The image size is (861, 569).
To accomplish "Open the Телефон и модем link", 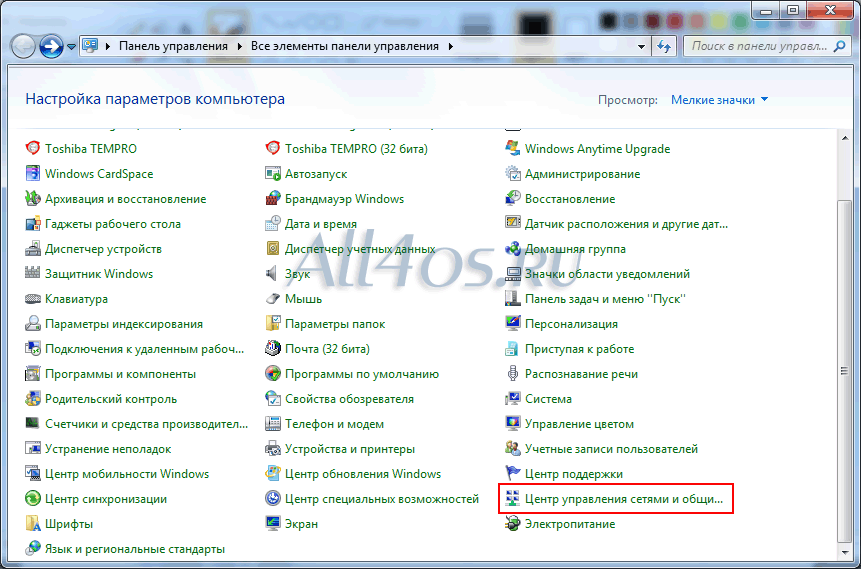I will [334, 424].
